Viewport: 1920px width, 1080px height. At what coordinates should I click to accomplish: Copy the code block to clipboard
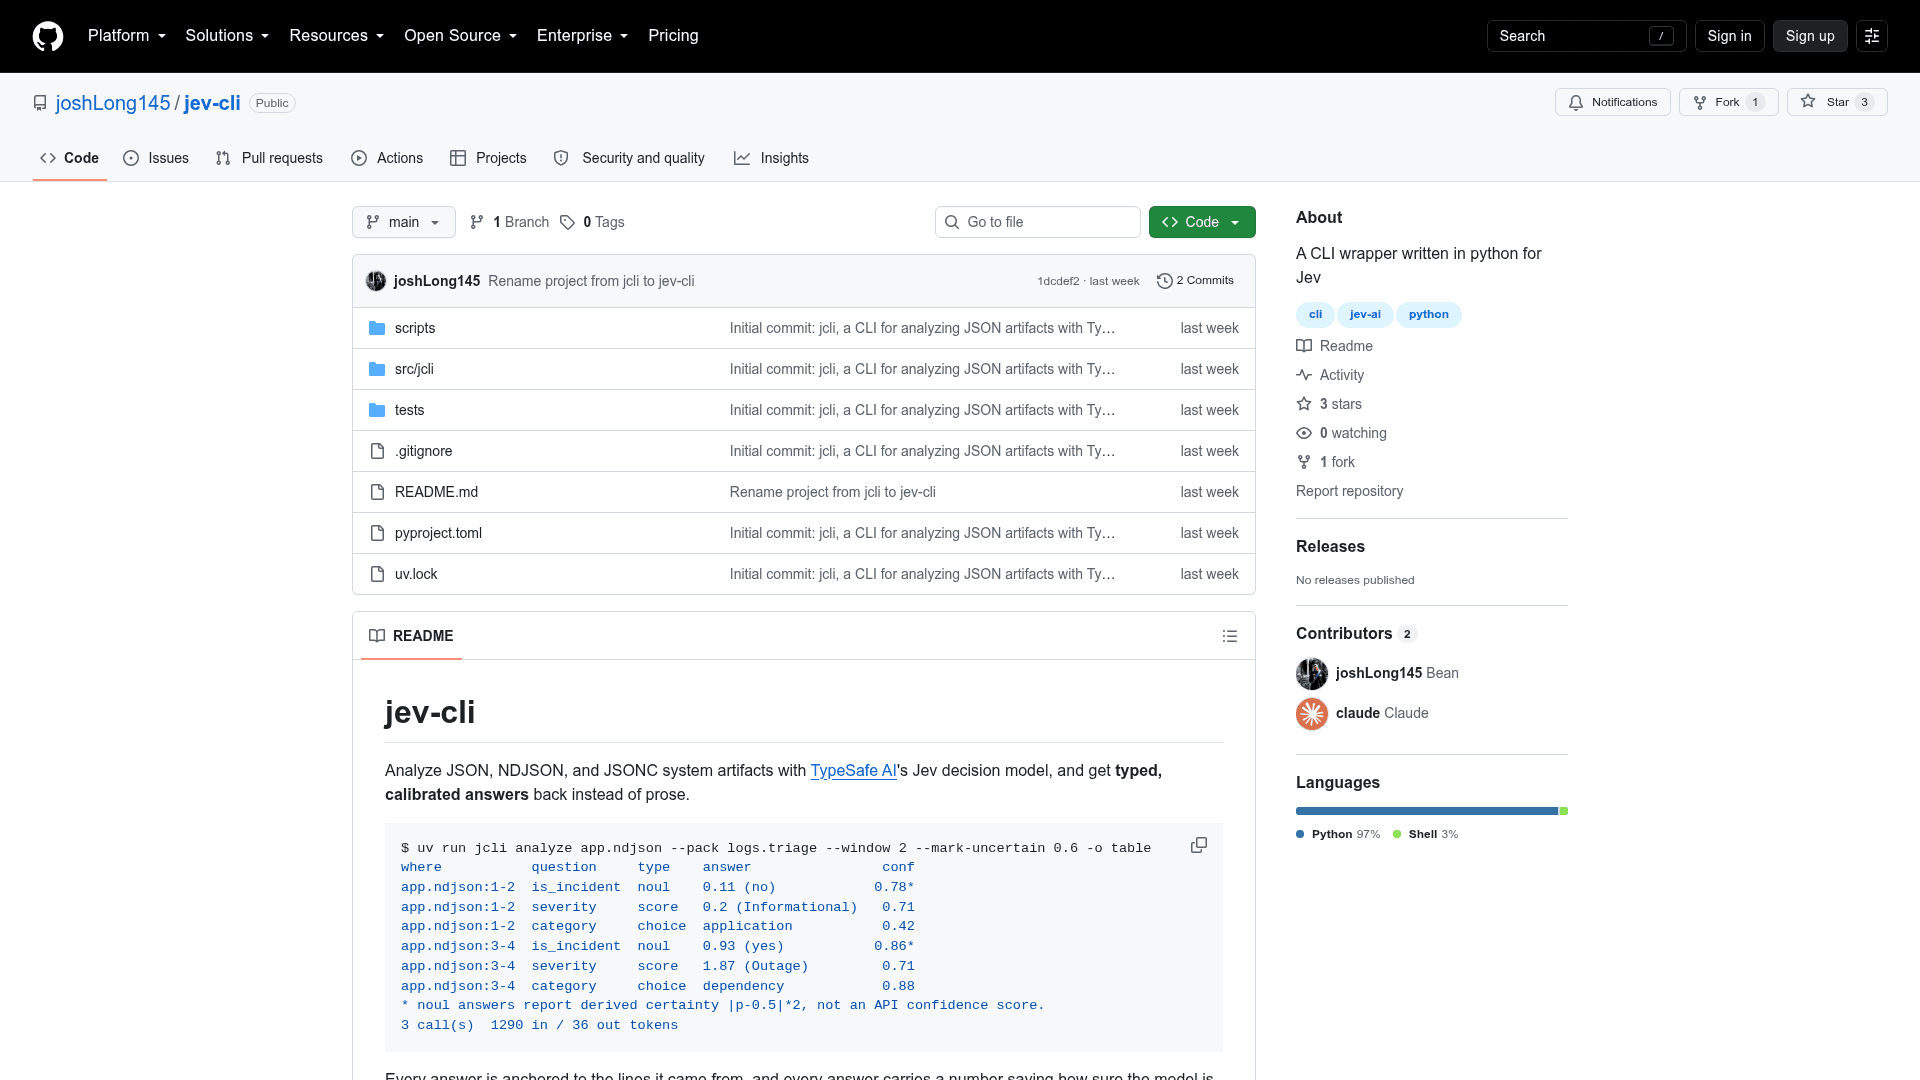tap(1199, 845)
